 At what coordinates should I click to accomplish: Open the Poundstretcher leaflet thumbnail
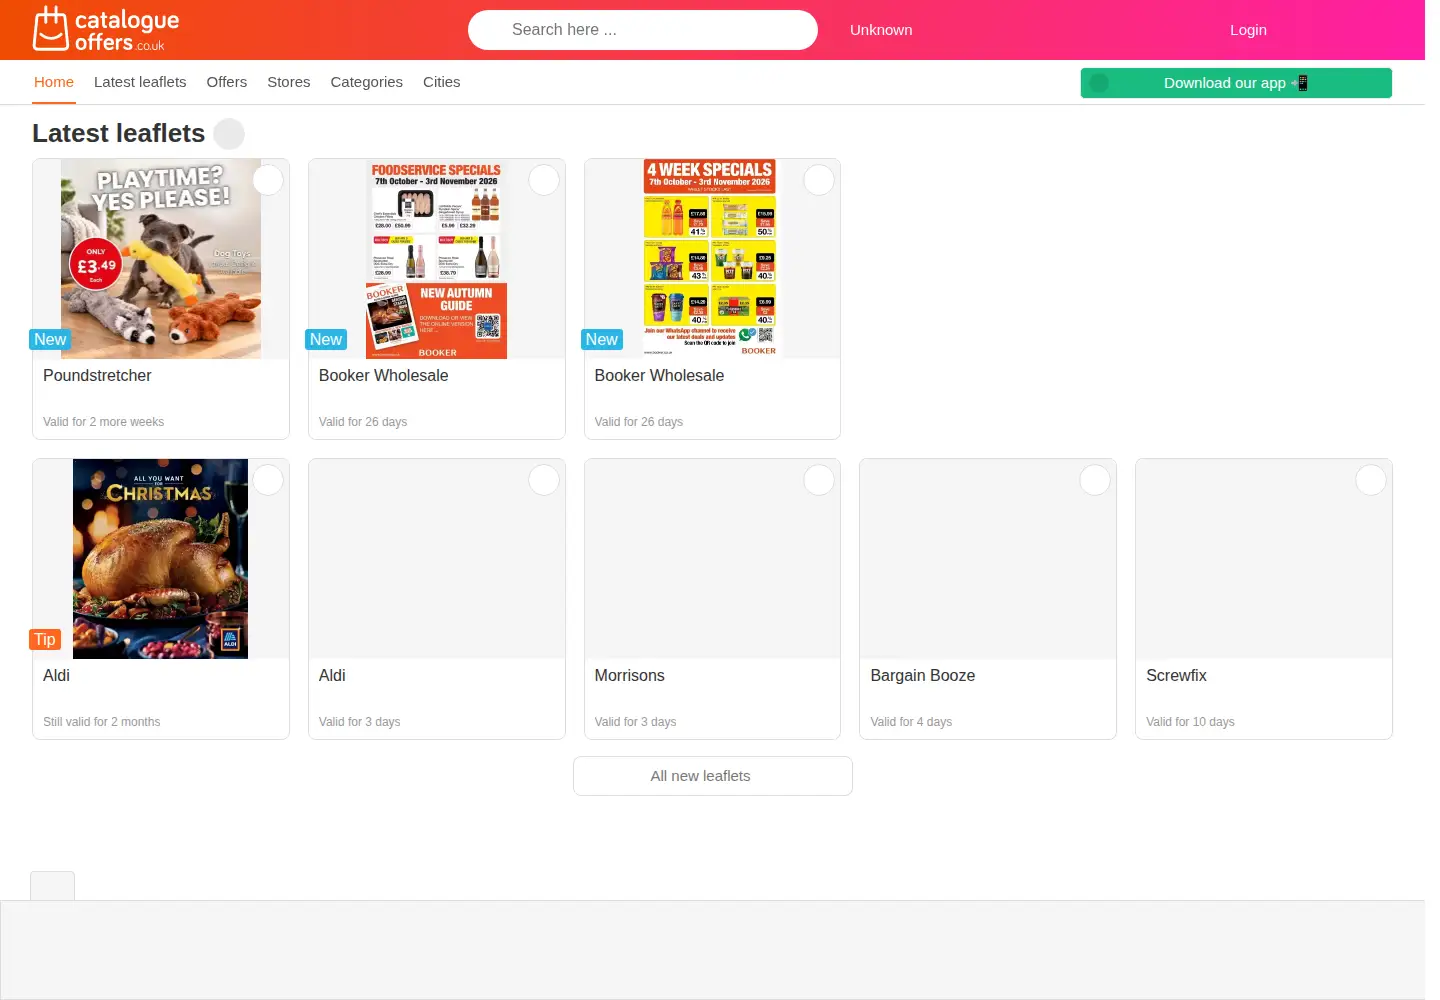[161, 259]
